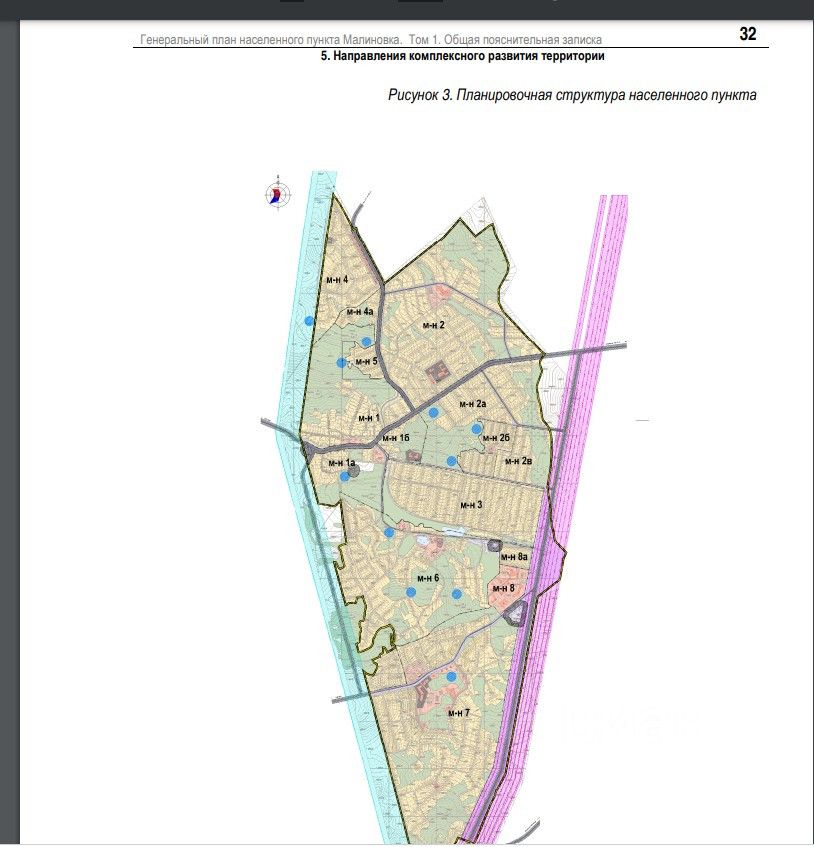Click the figure caption 'Рисунок 3. Планировочная структура'
Screen dimensions: 814x847
[507, 95]
